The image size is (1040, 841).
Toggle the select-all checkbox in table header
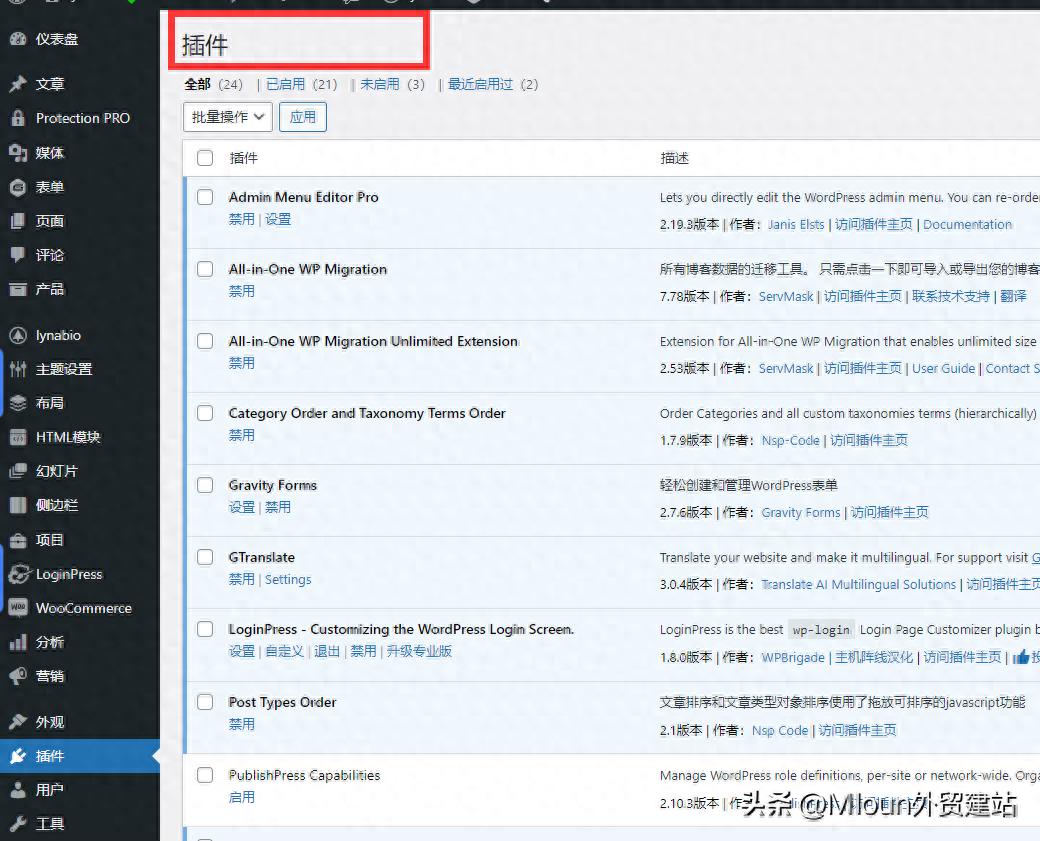pos(205,158)
